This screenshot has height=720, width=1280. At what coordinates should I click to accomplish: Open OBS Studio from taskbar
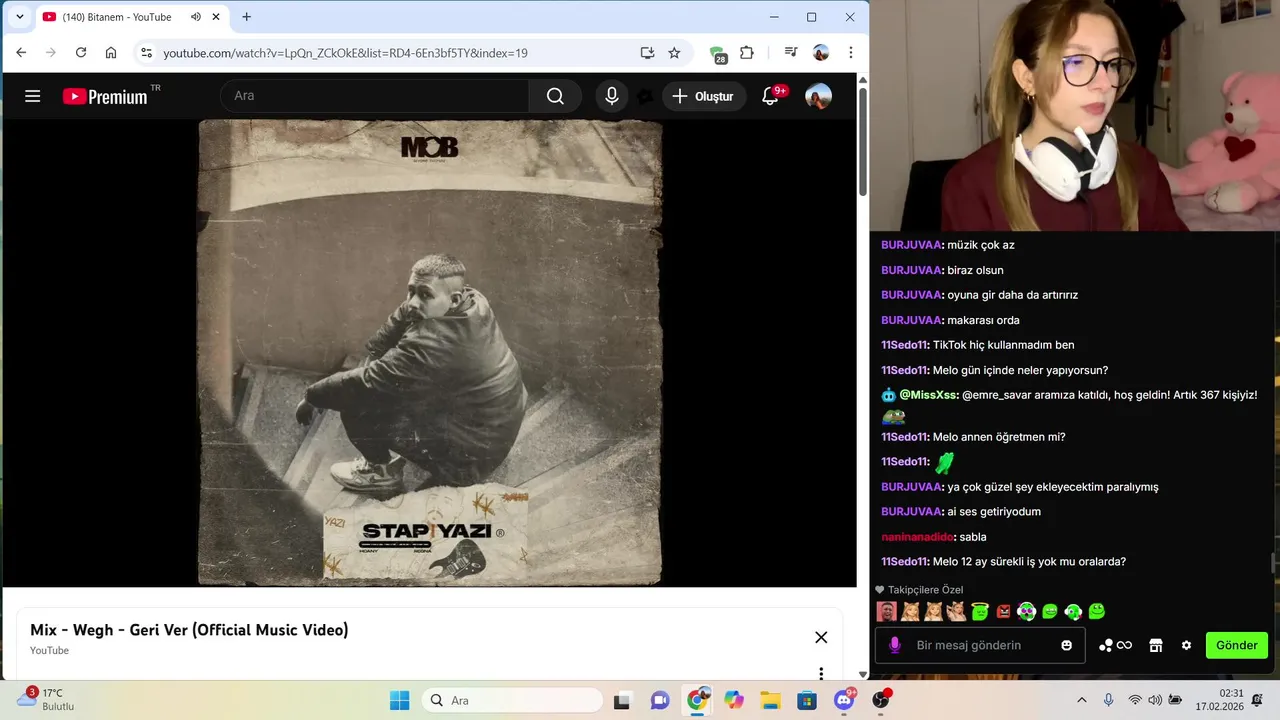click(x=881, y=700)
